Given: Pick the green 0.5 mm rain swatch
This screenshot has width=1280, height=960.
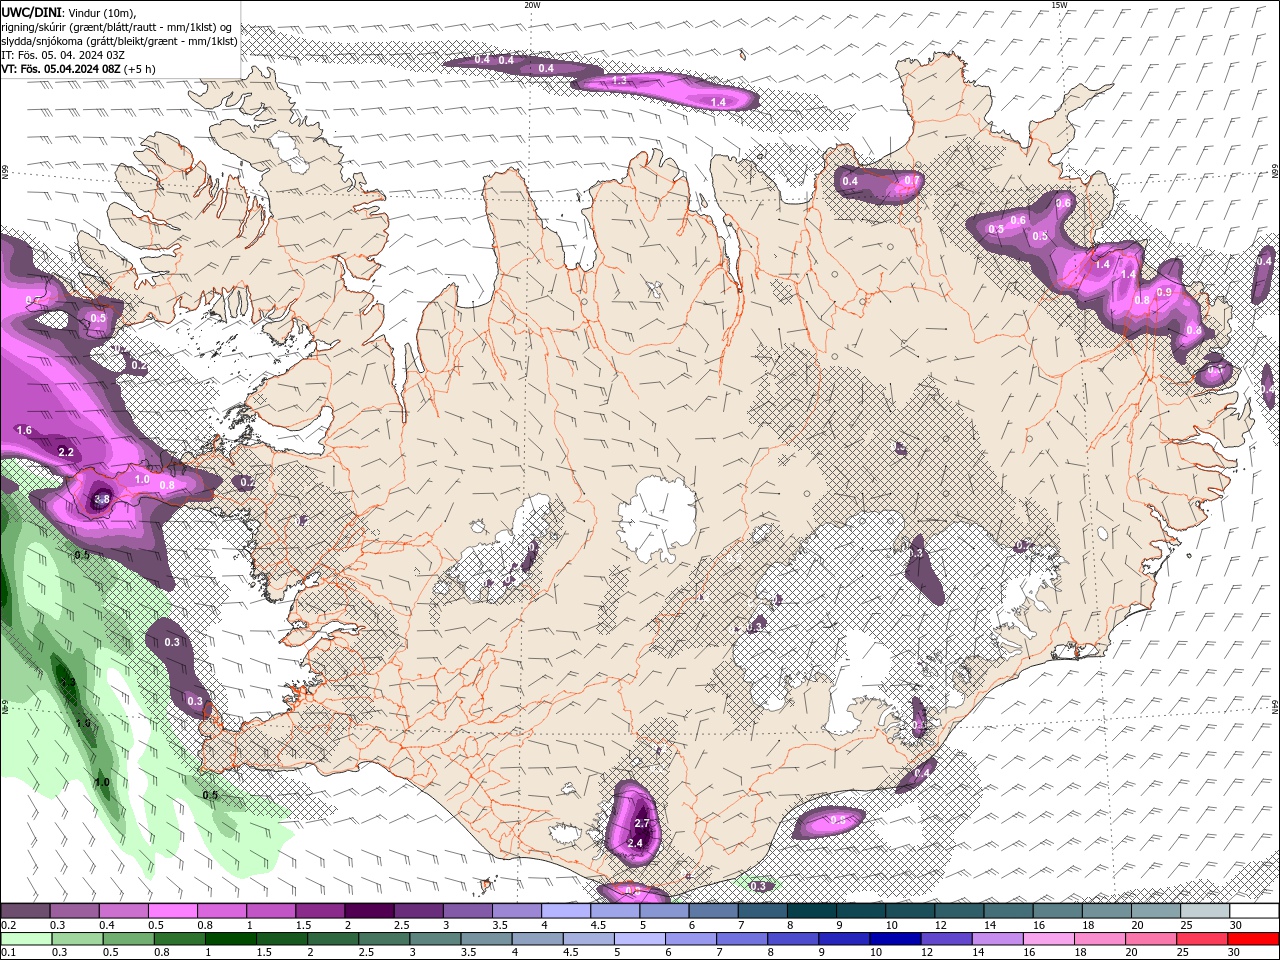Looking at the screenshot, I should (128, 939).
